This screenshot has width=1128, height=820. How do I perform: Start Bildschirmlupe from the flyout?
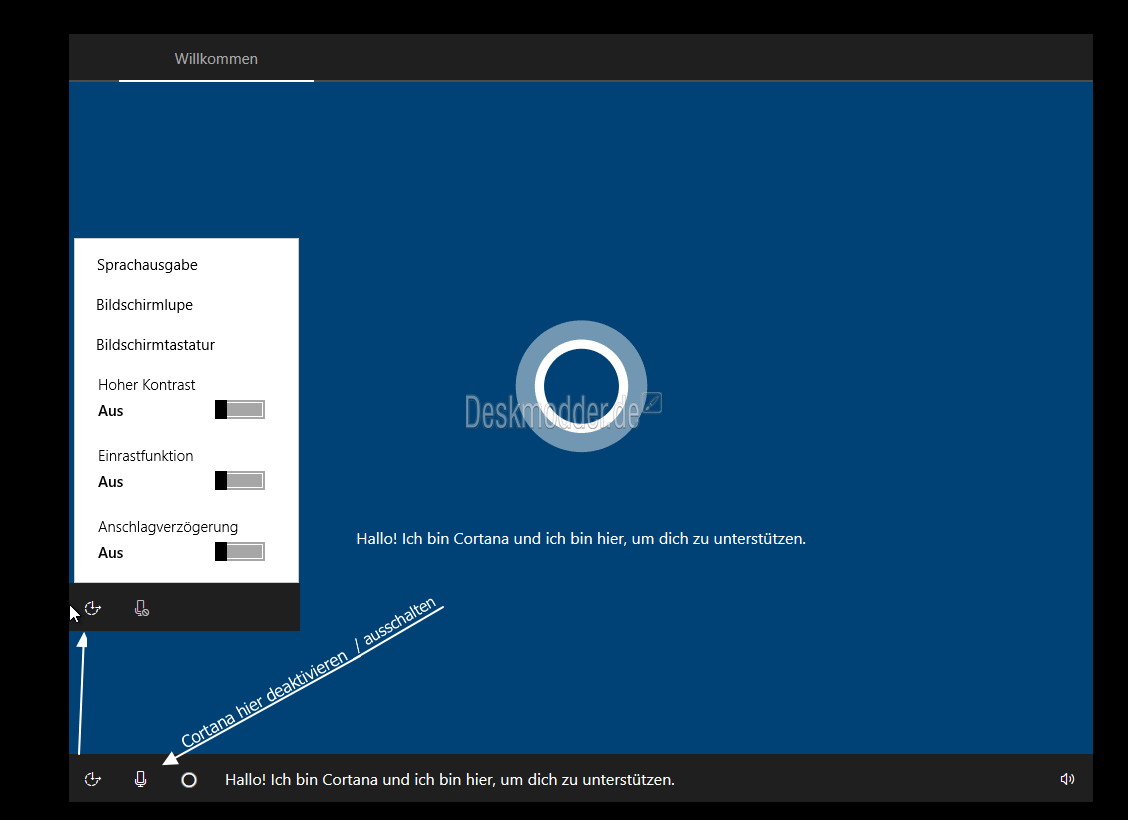145,305
